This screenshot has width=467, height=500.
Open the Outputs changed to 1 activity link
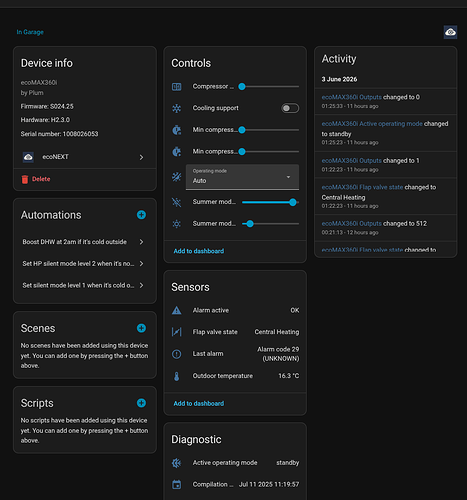pos(351,160)
